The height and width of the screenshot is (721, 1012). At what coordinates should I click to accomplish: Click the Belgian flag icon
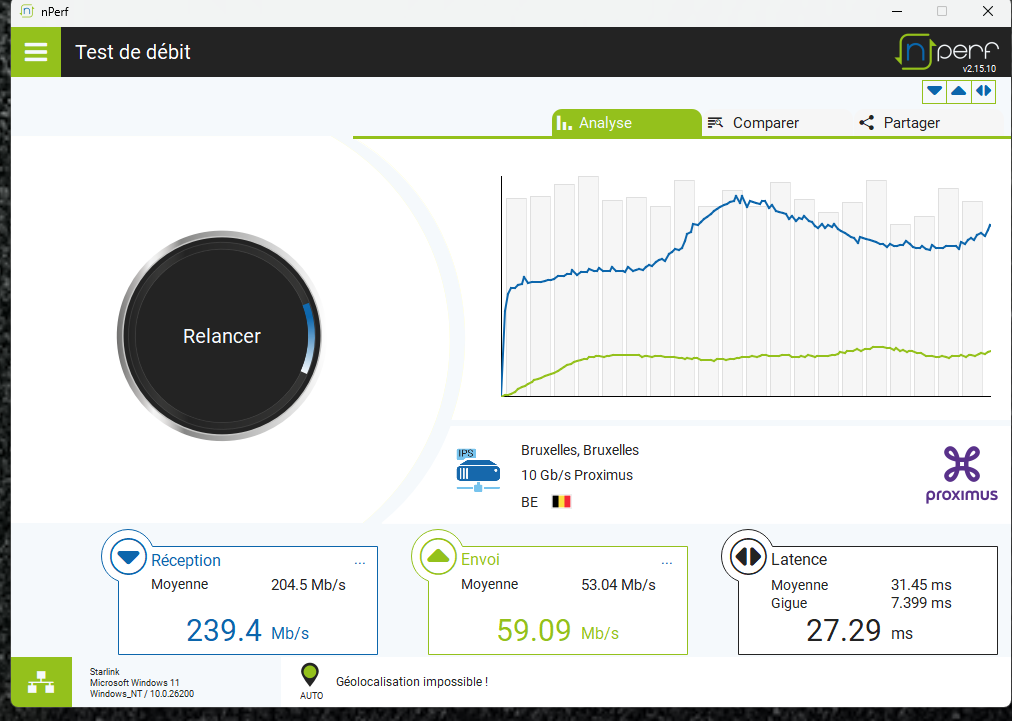click(562, 502)
